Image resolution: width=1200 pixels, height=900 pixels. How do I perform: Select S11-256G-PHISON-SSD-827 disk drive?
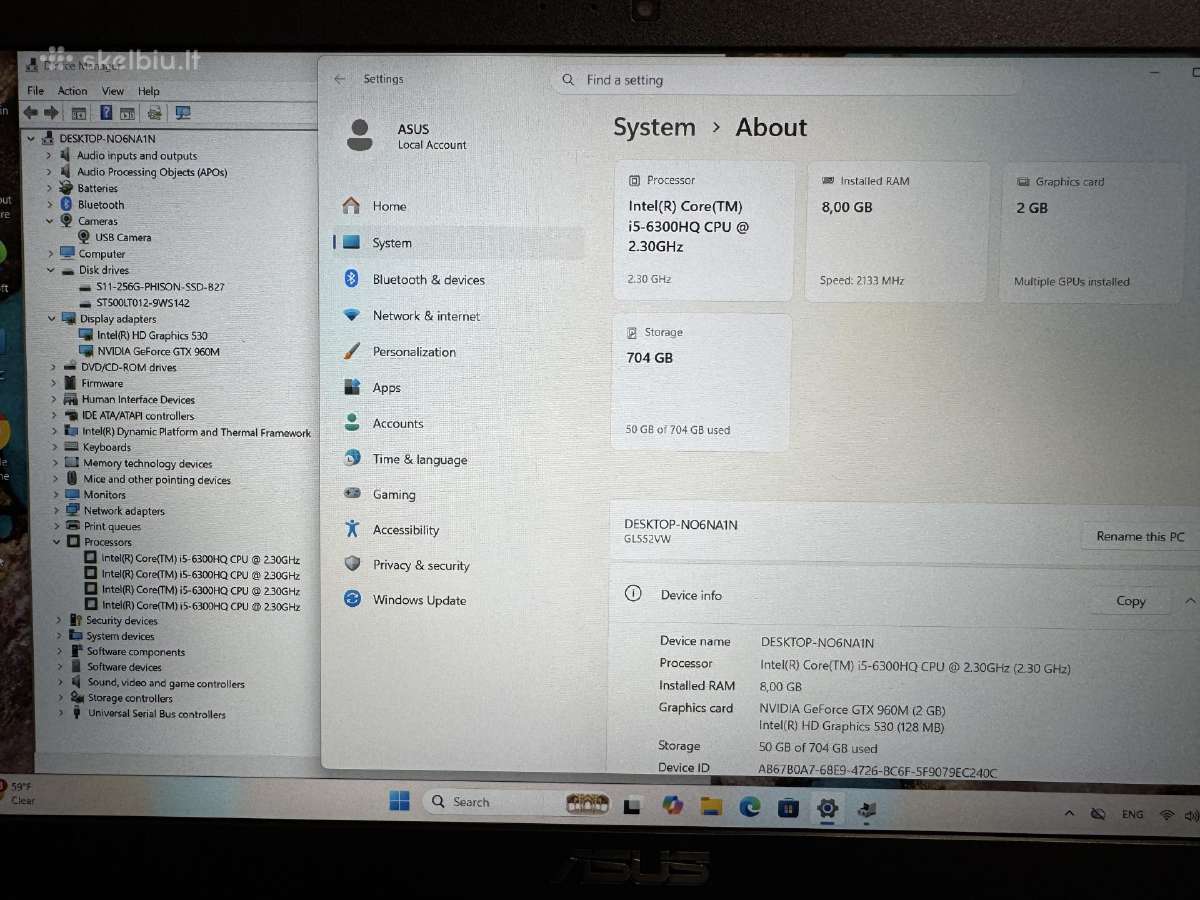pyautogui.click(x=160, y=286)
